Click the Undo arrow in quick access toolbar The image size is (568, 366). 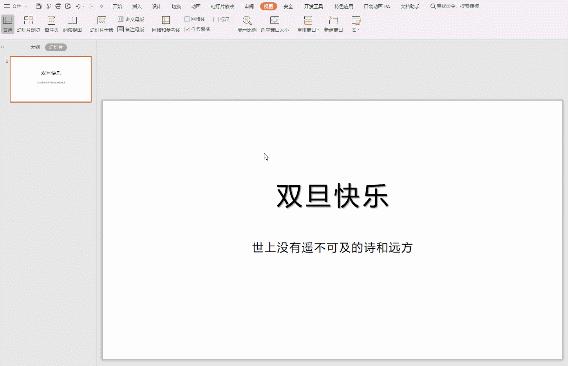(78, 7)
